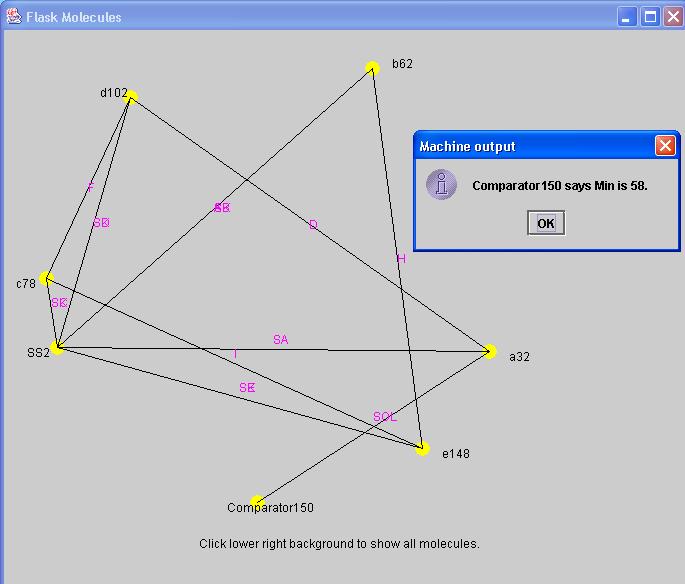Maximize the Flask Molecules window

click(649, 17)
